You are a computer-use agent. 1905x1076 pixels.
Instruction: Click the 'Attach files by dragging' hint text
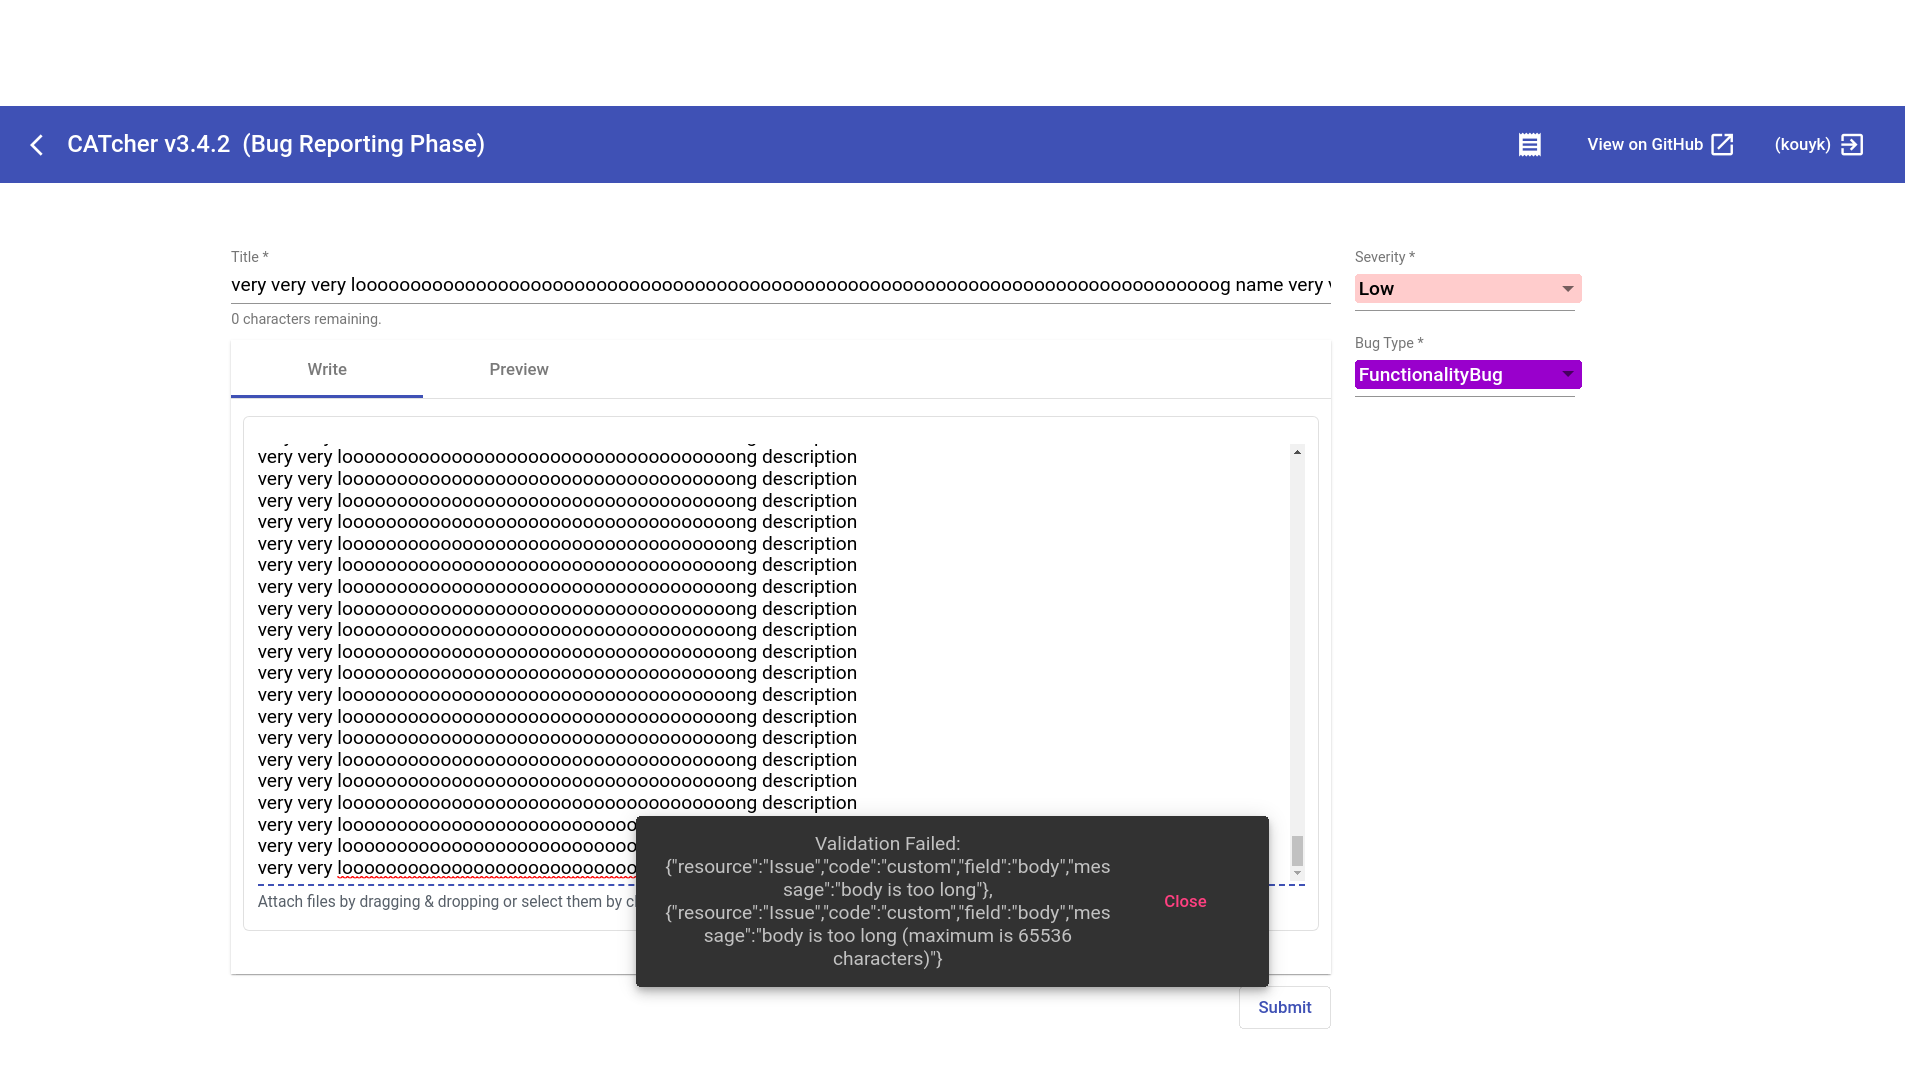tap(447, 902)
